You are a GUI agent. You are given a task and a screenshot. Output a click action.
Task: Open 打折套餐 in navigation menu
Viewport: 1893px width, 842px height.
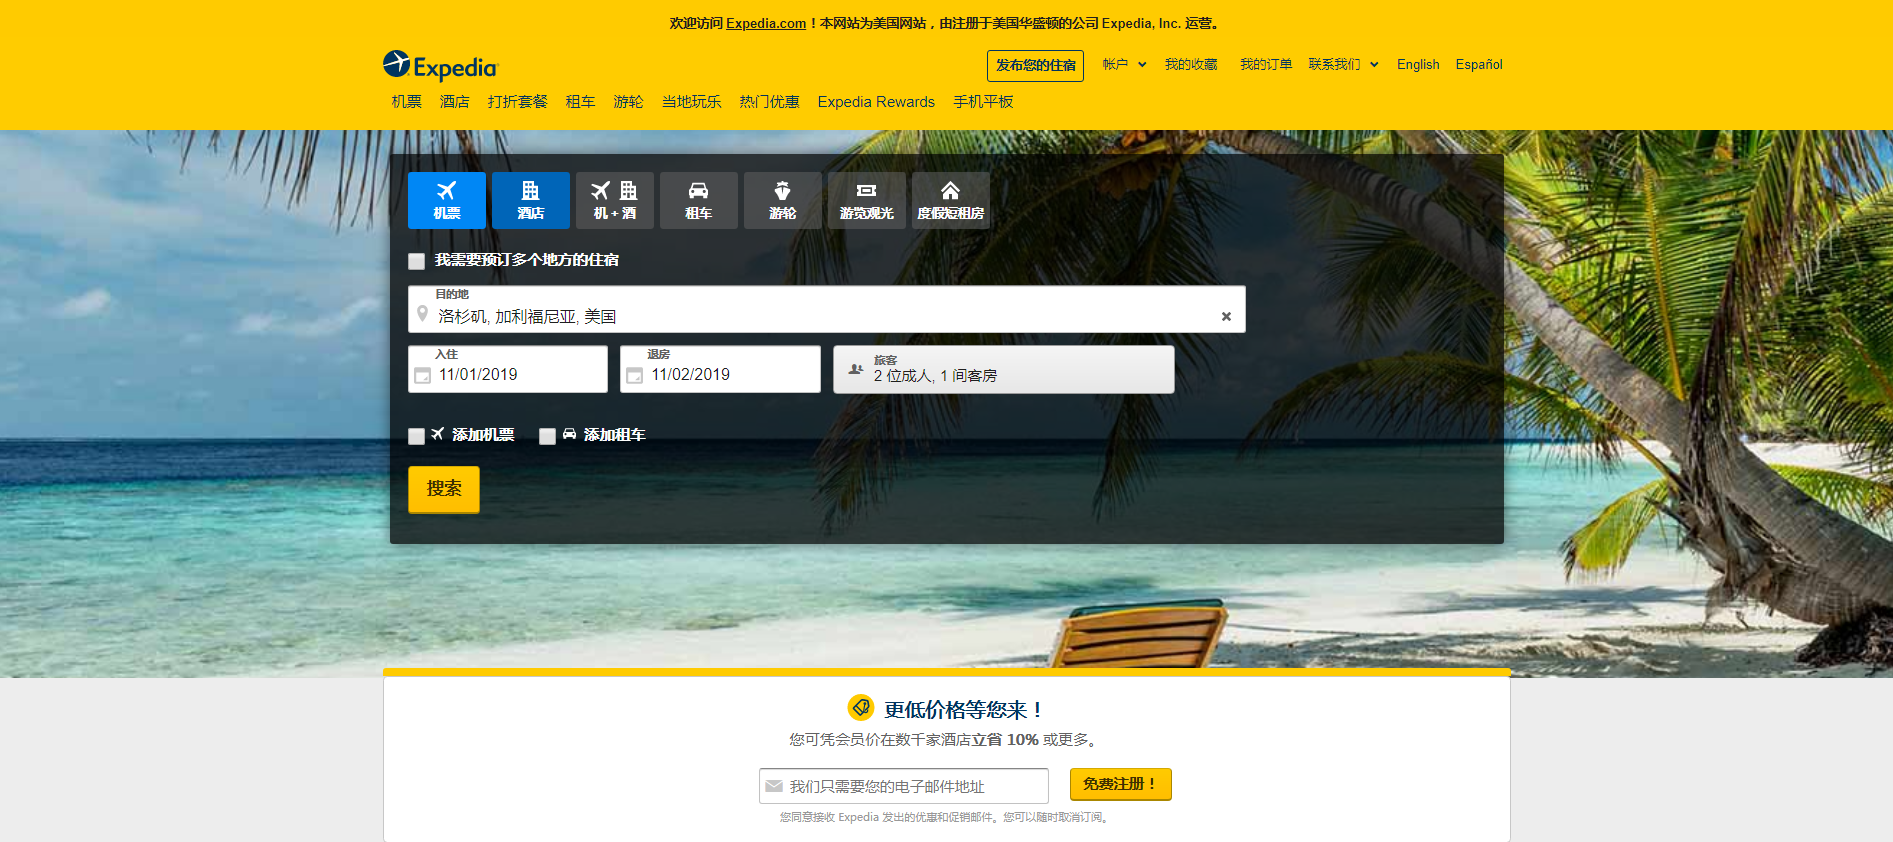518,102
